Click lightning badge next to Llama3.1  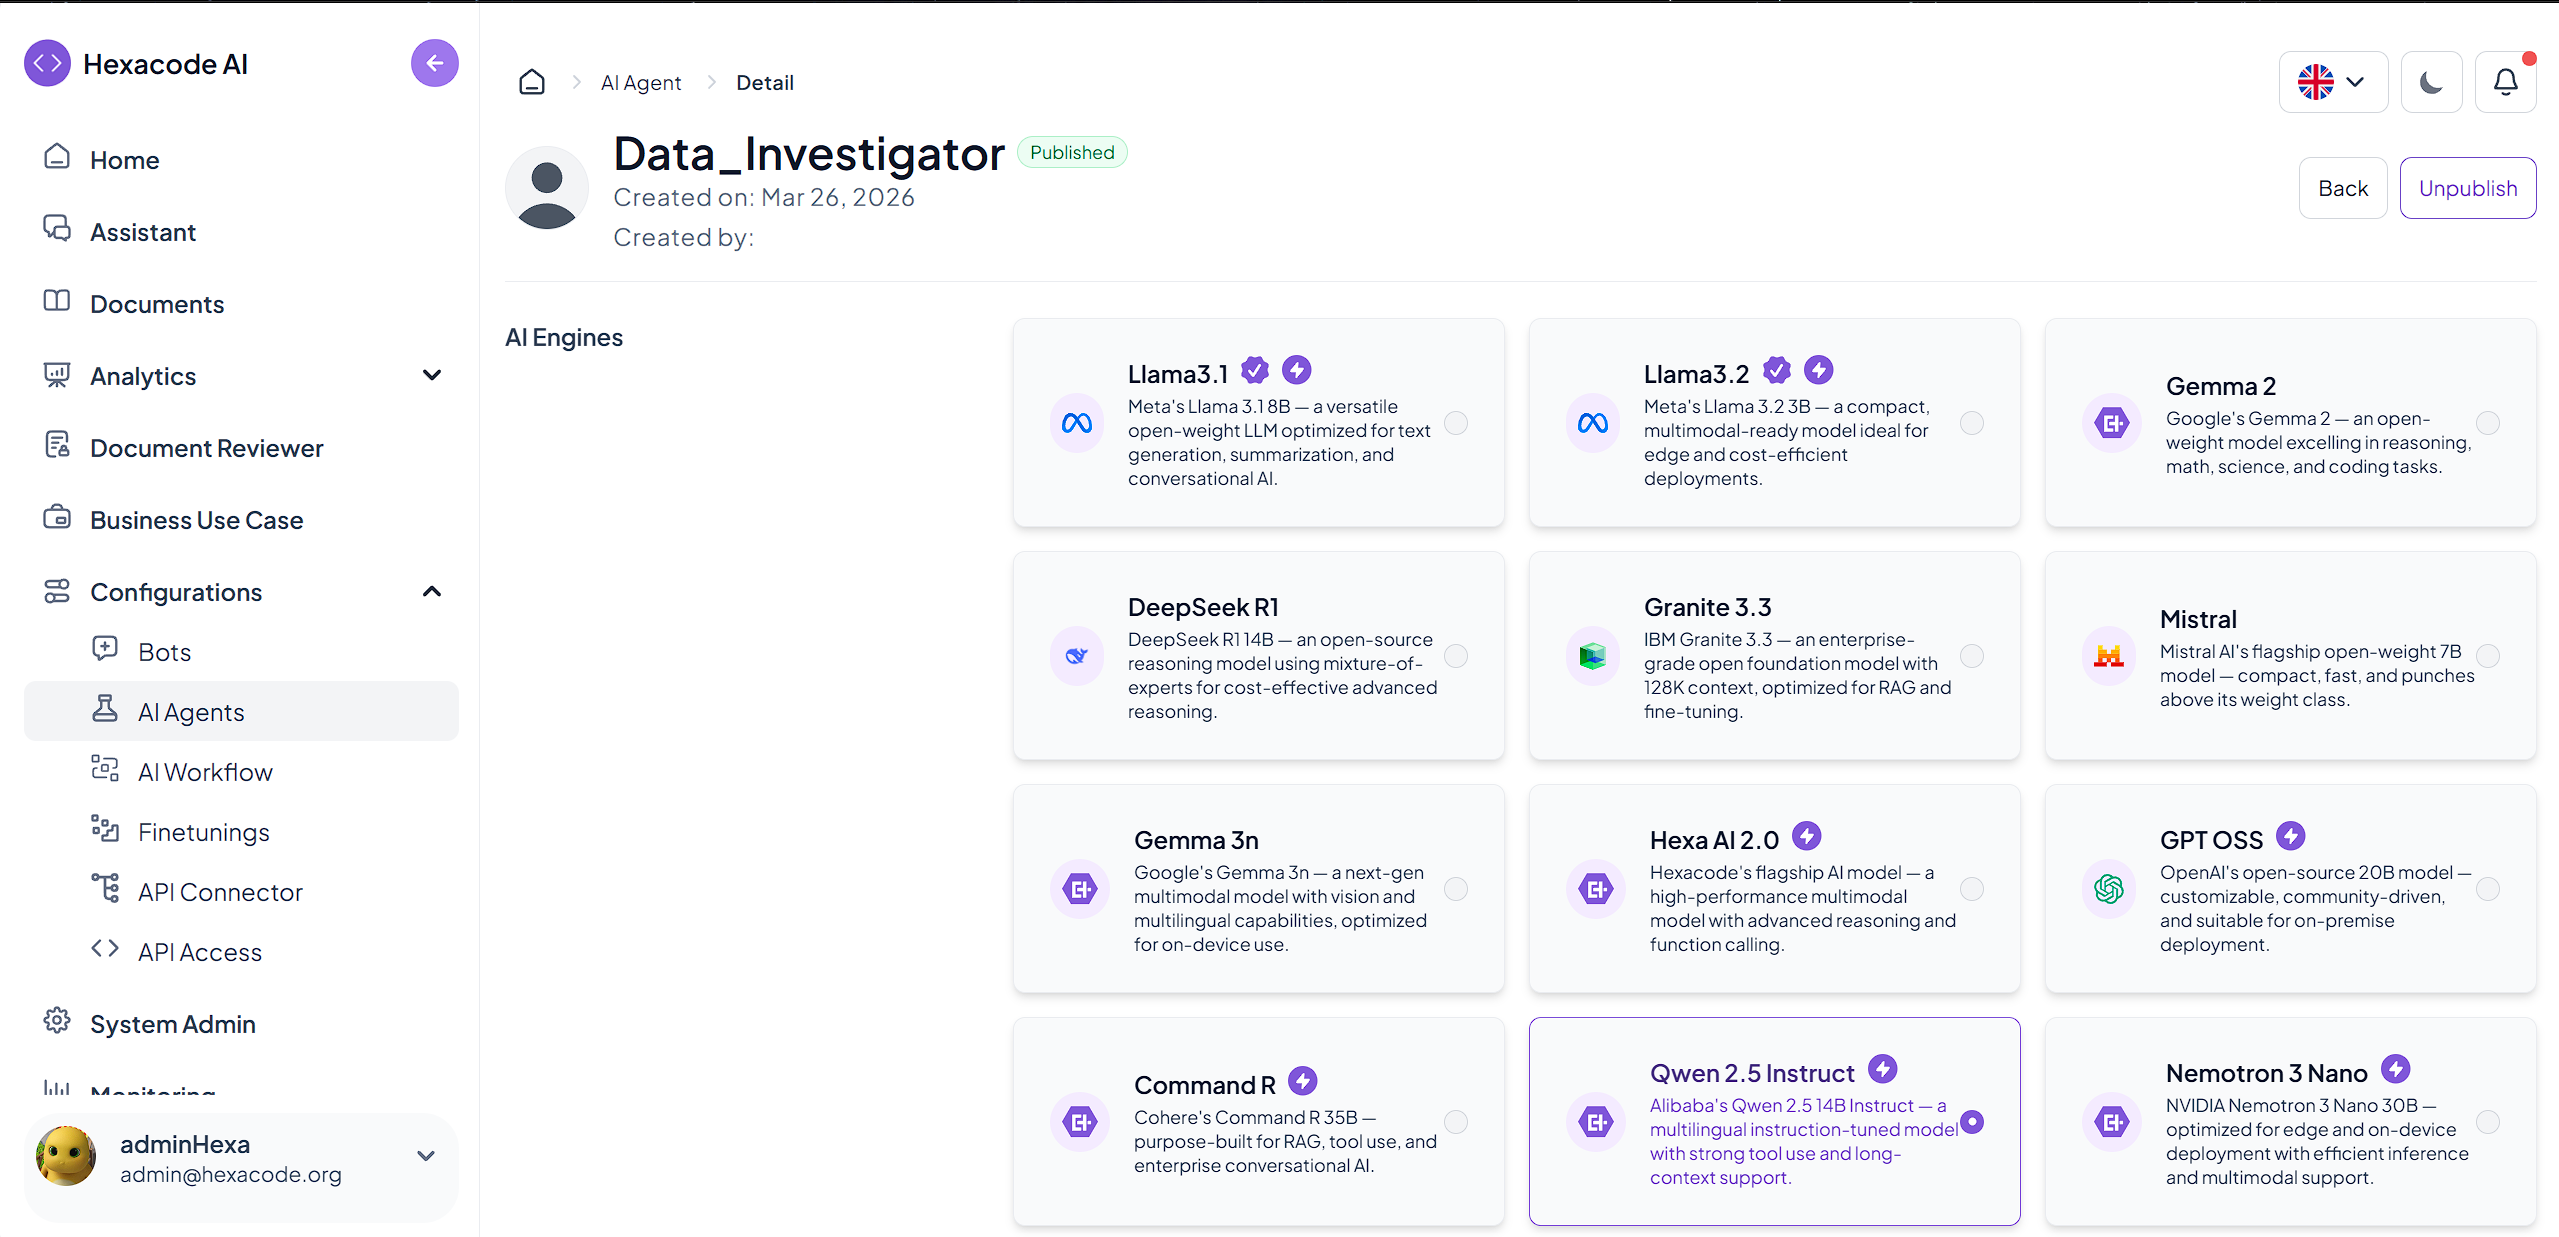(x=1297, y=371)
